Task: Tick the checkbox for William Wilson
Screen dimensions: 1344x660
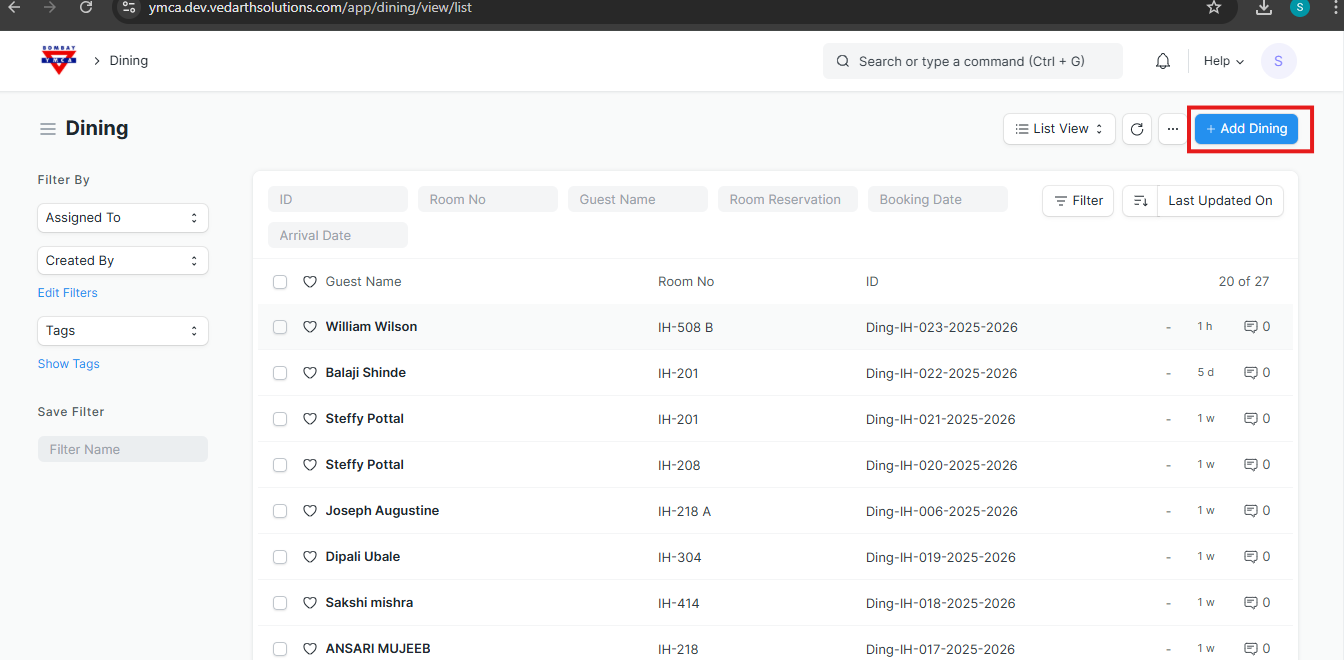Action: (280, 327)
